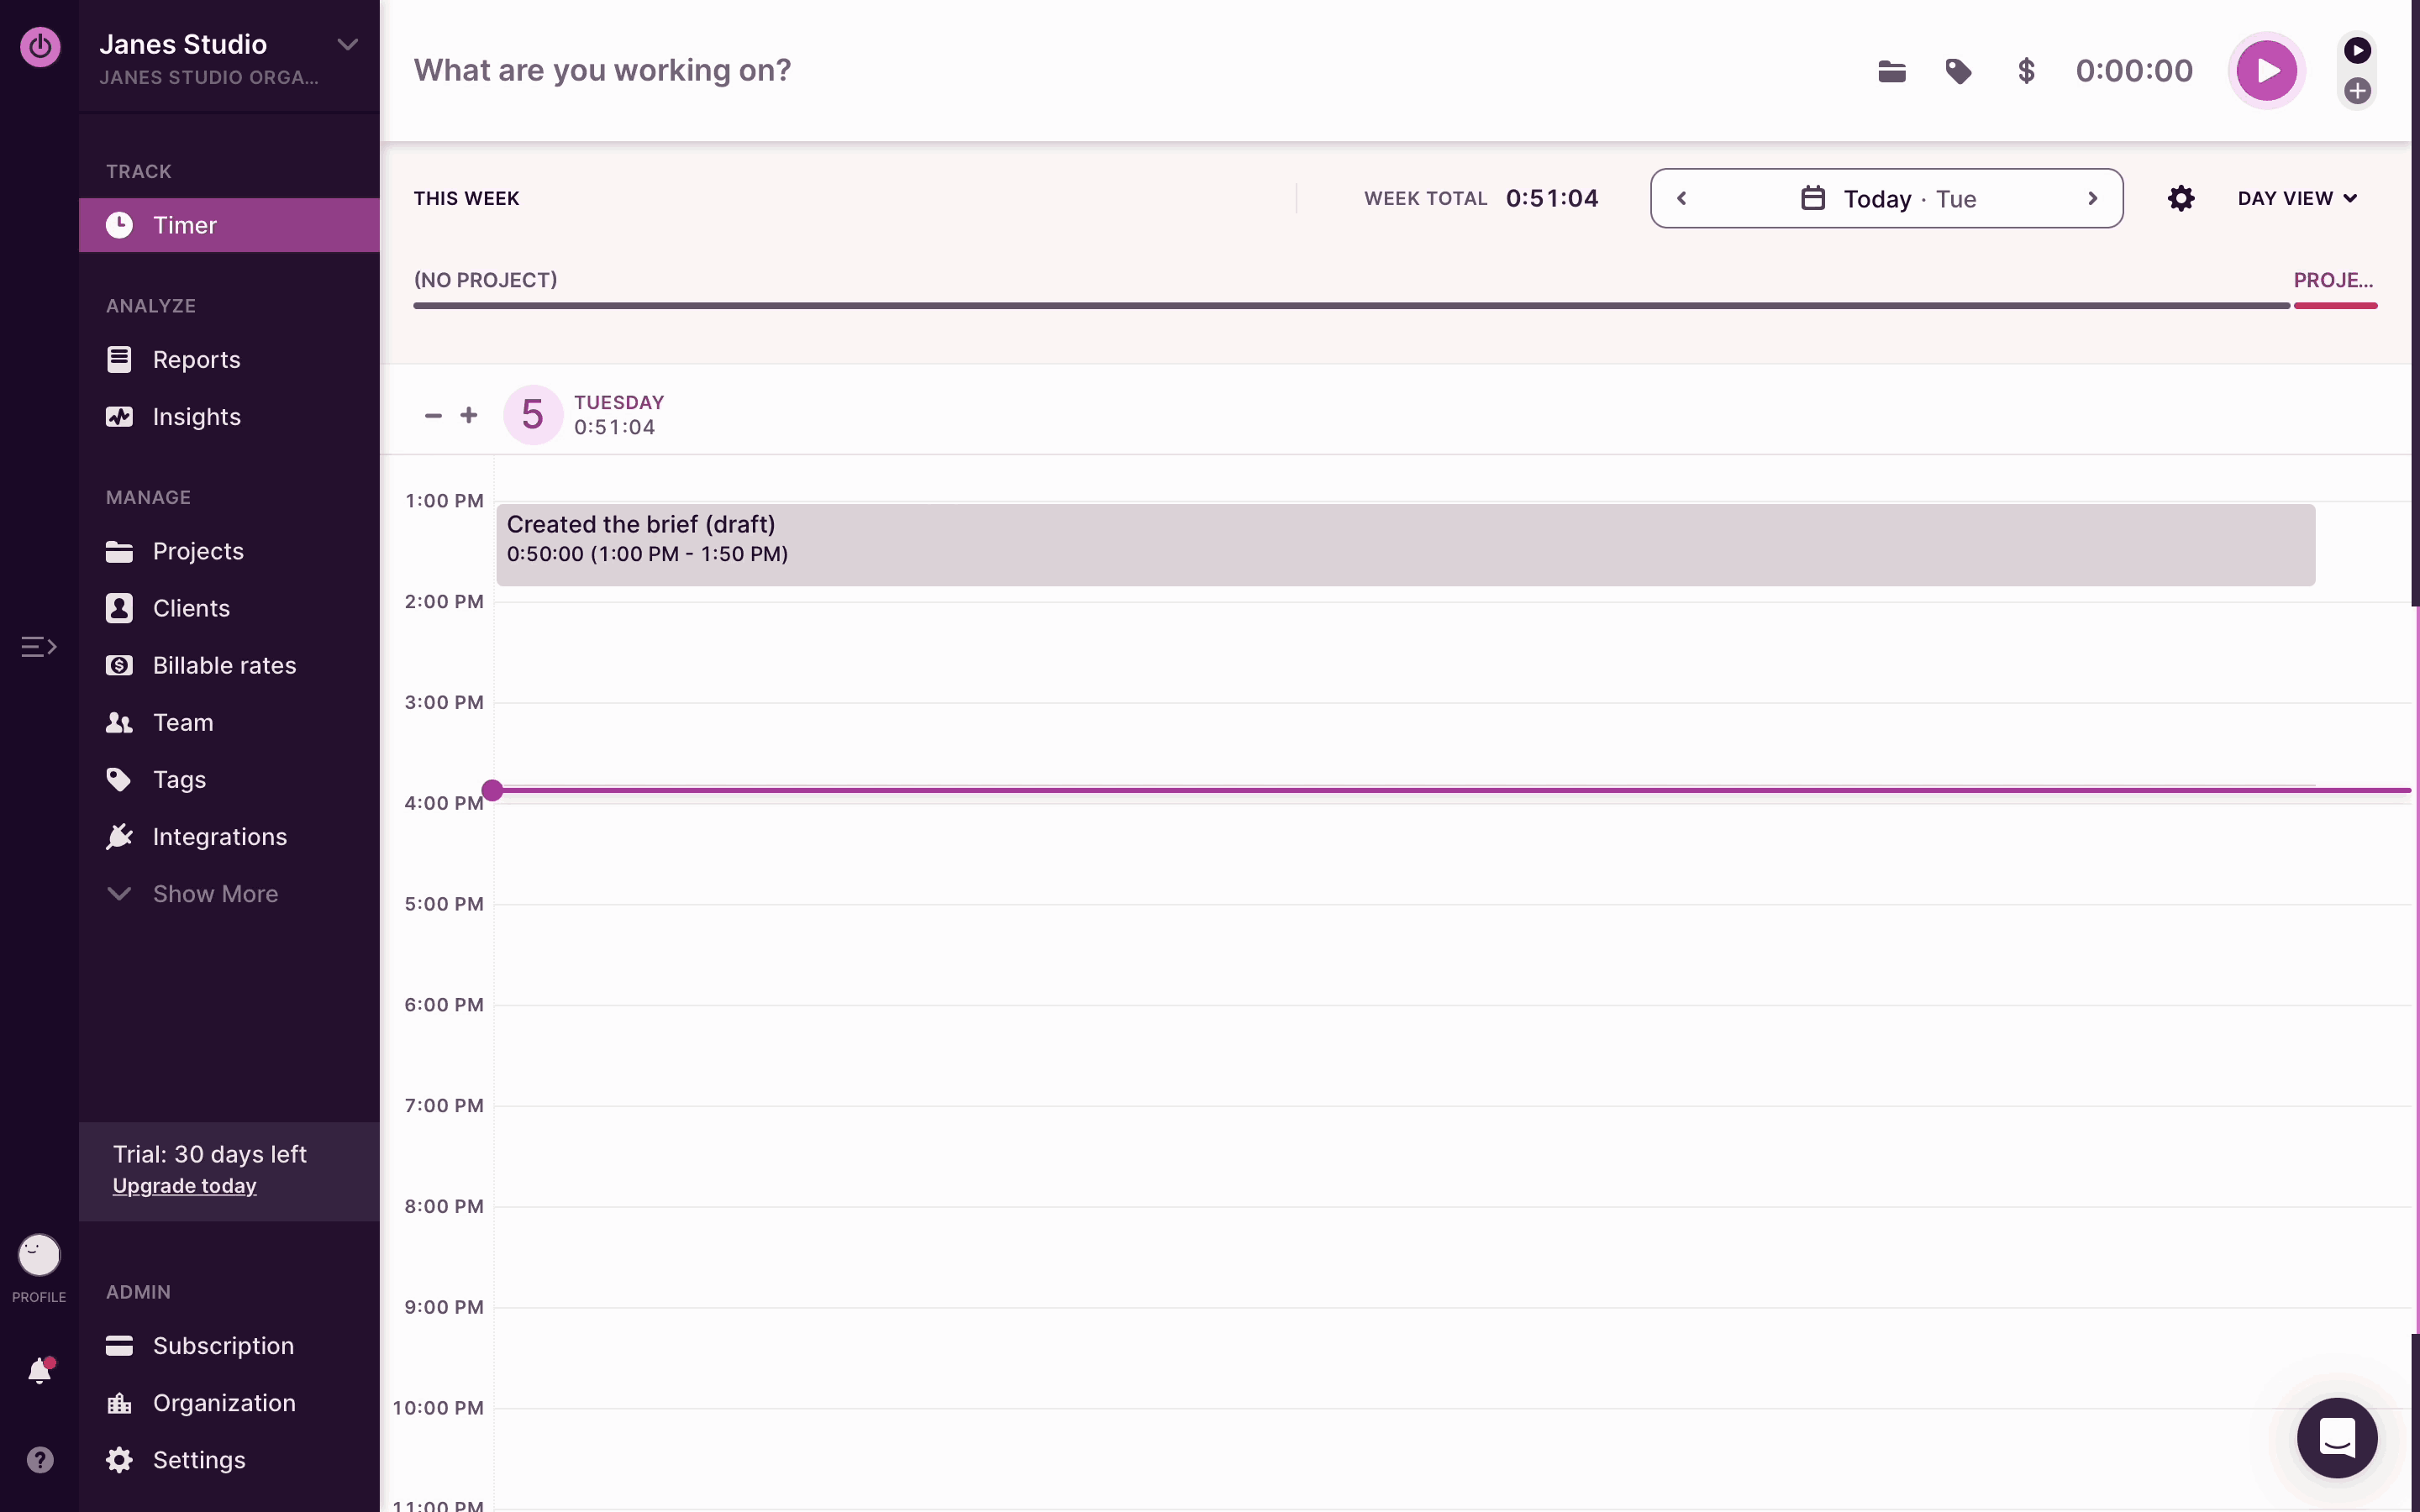Switch to manual mode plus icon
The height and width of the screenshot is (1512, 2420).
point(2357,91)
